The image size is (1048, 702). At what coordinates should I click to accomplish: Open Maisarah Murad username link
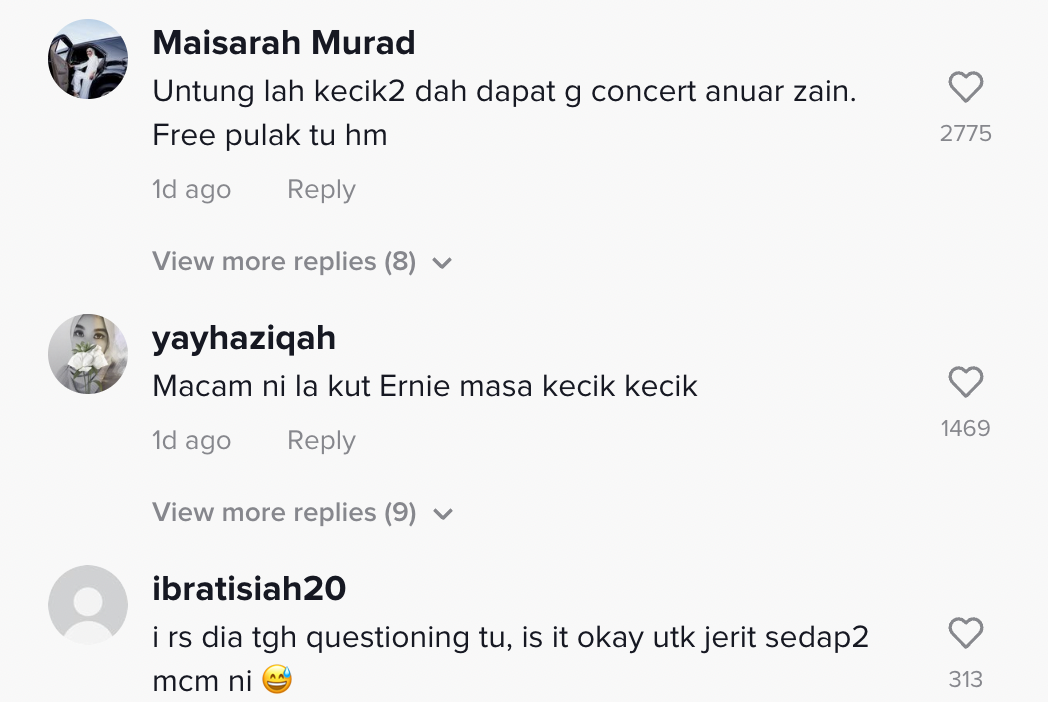pyautogui.click(x=283, y=43)
